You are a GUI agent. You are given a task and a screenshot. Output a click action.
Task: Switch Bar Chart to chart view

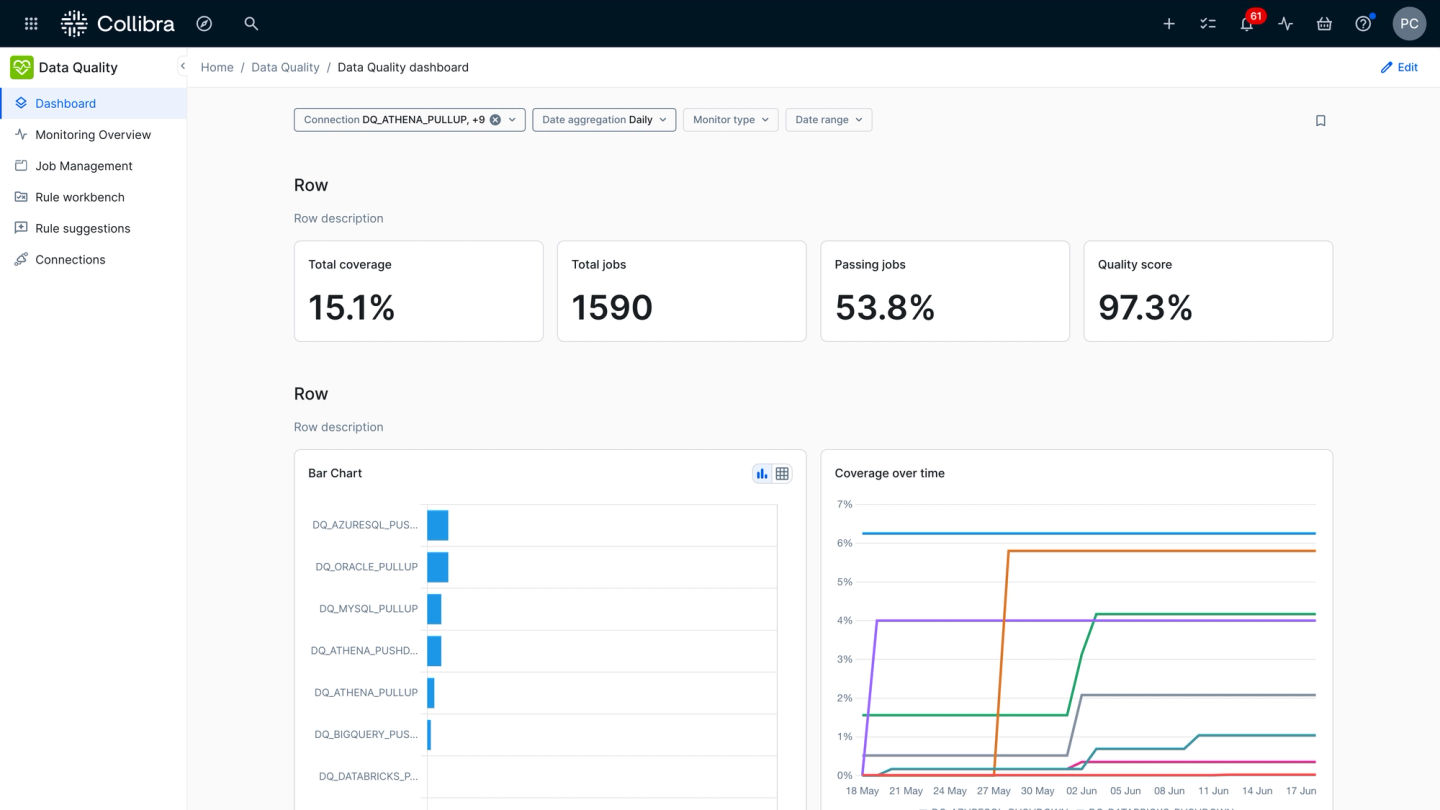tap(762, 474)
